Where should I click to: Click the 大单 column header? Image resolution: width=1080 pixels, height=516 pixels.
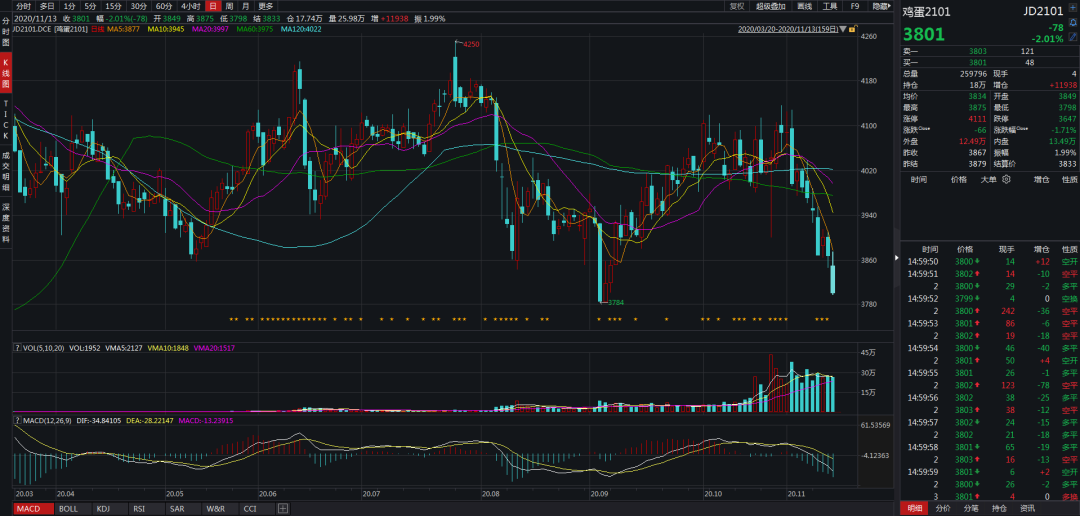coord(990,180)
